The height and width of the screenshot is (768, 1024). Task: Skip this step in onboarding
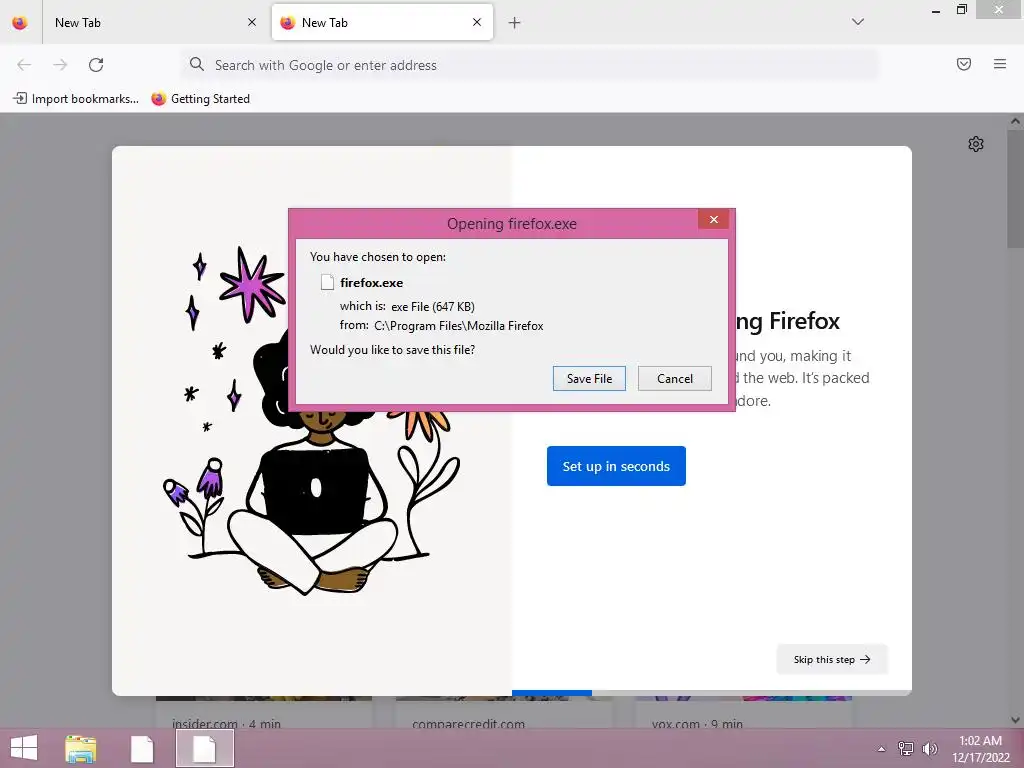pos(832,660)
